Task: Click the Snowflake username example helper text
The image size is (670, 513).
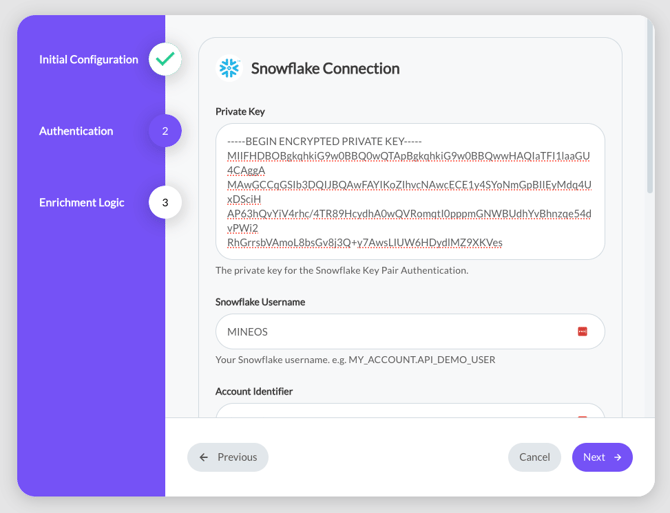Action: 355,360
